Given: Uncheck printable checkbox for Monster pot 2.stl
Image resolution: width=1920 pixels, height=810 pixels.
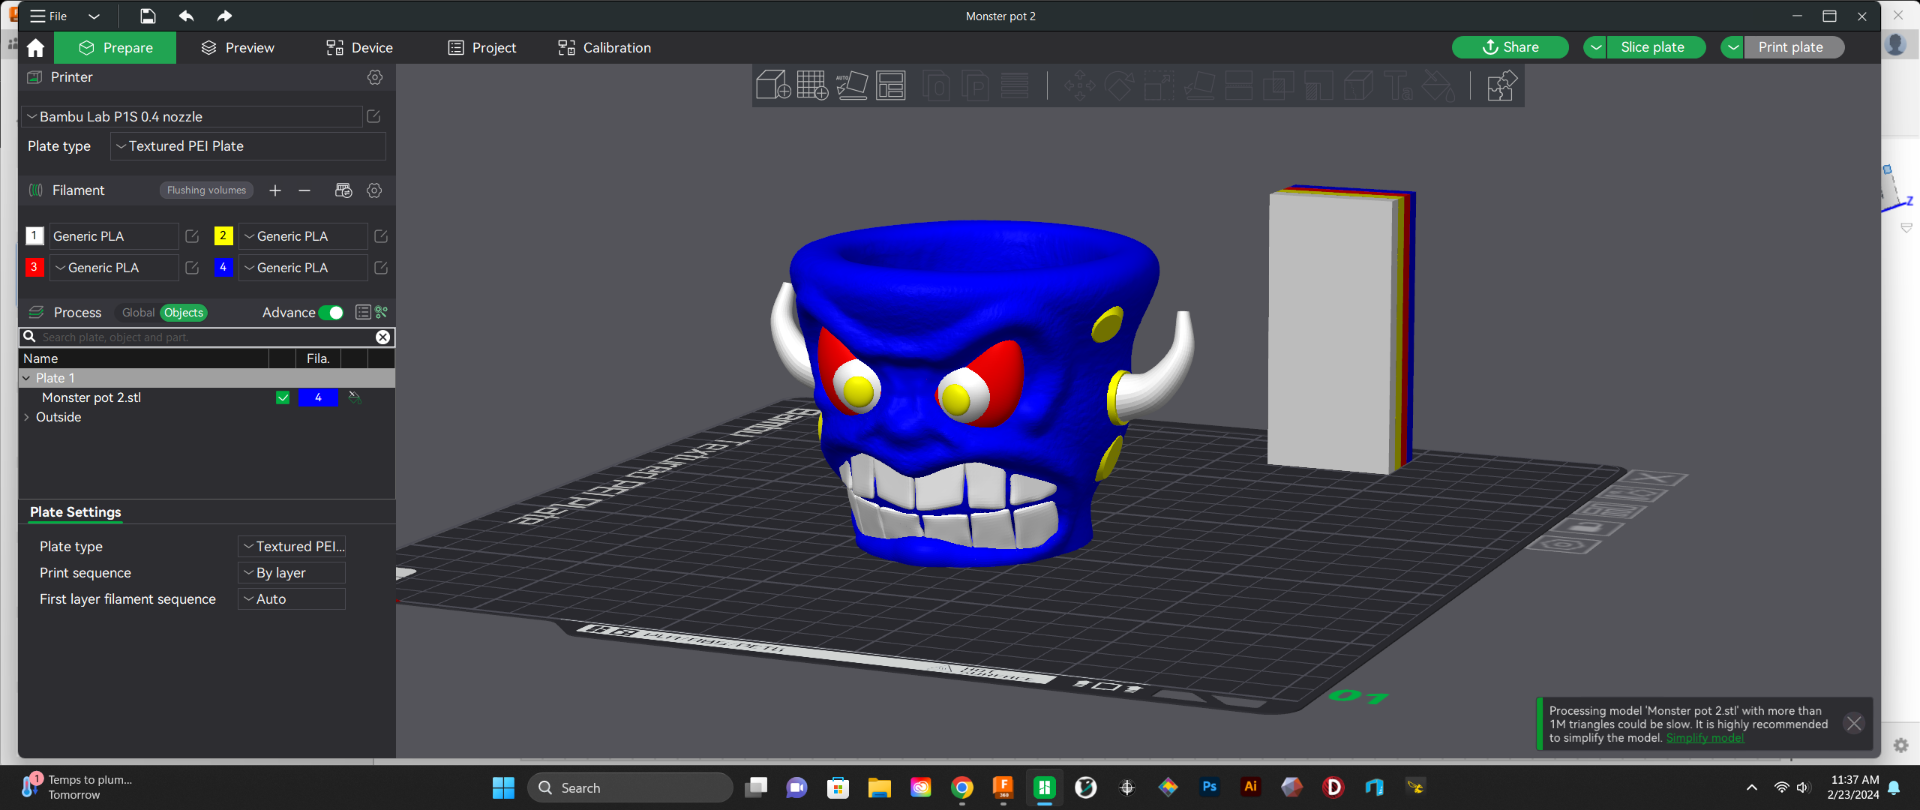Looking at the screenshot, I should click(x=283, y=397).
